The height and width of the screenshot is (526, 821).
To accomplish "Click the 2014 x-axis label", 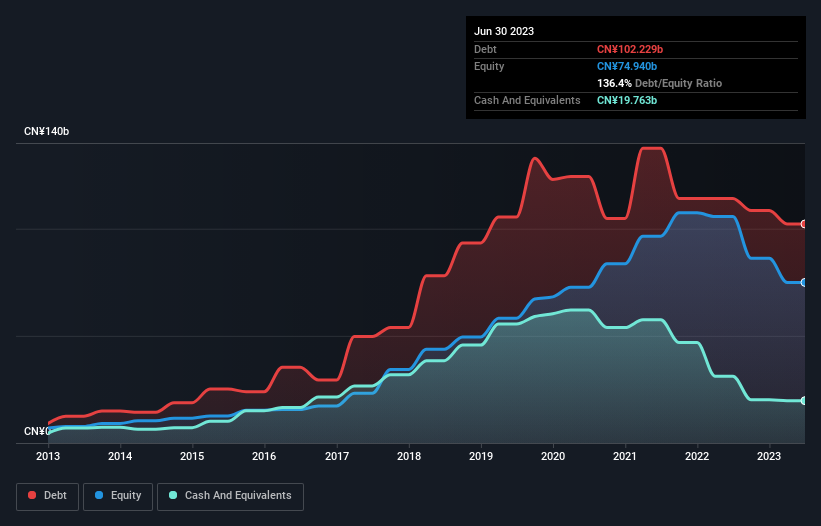I will (x=120, y=456).
